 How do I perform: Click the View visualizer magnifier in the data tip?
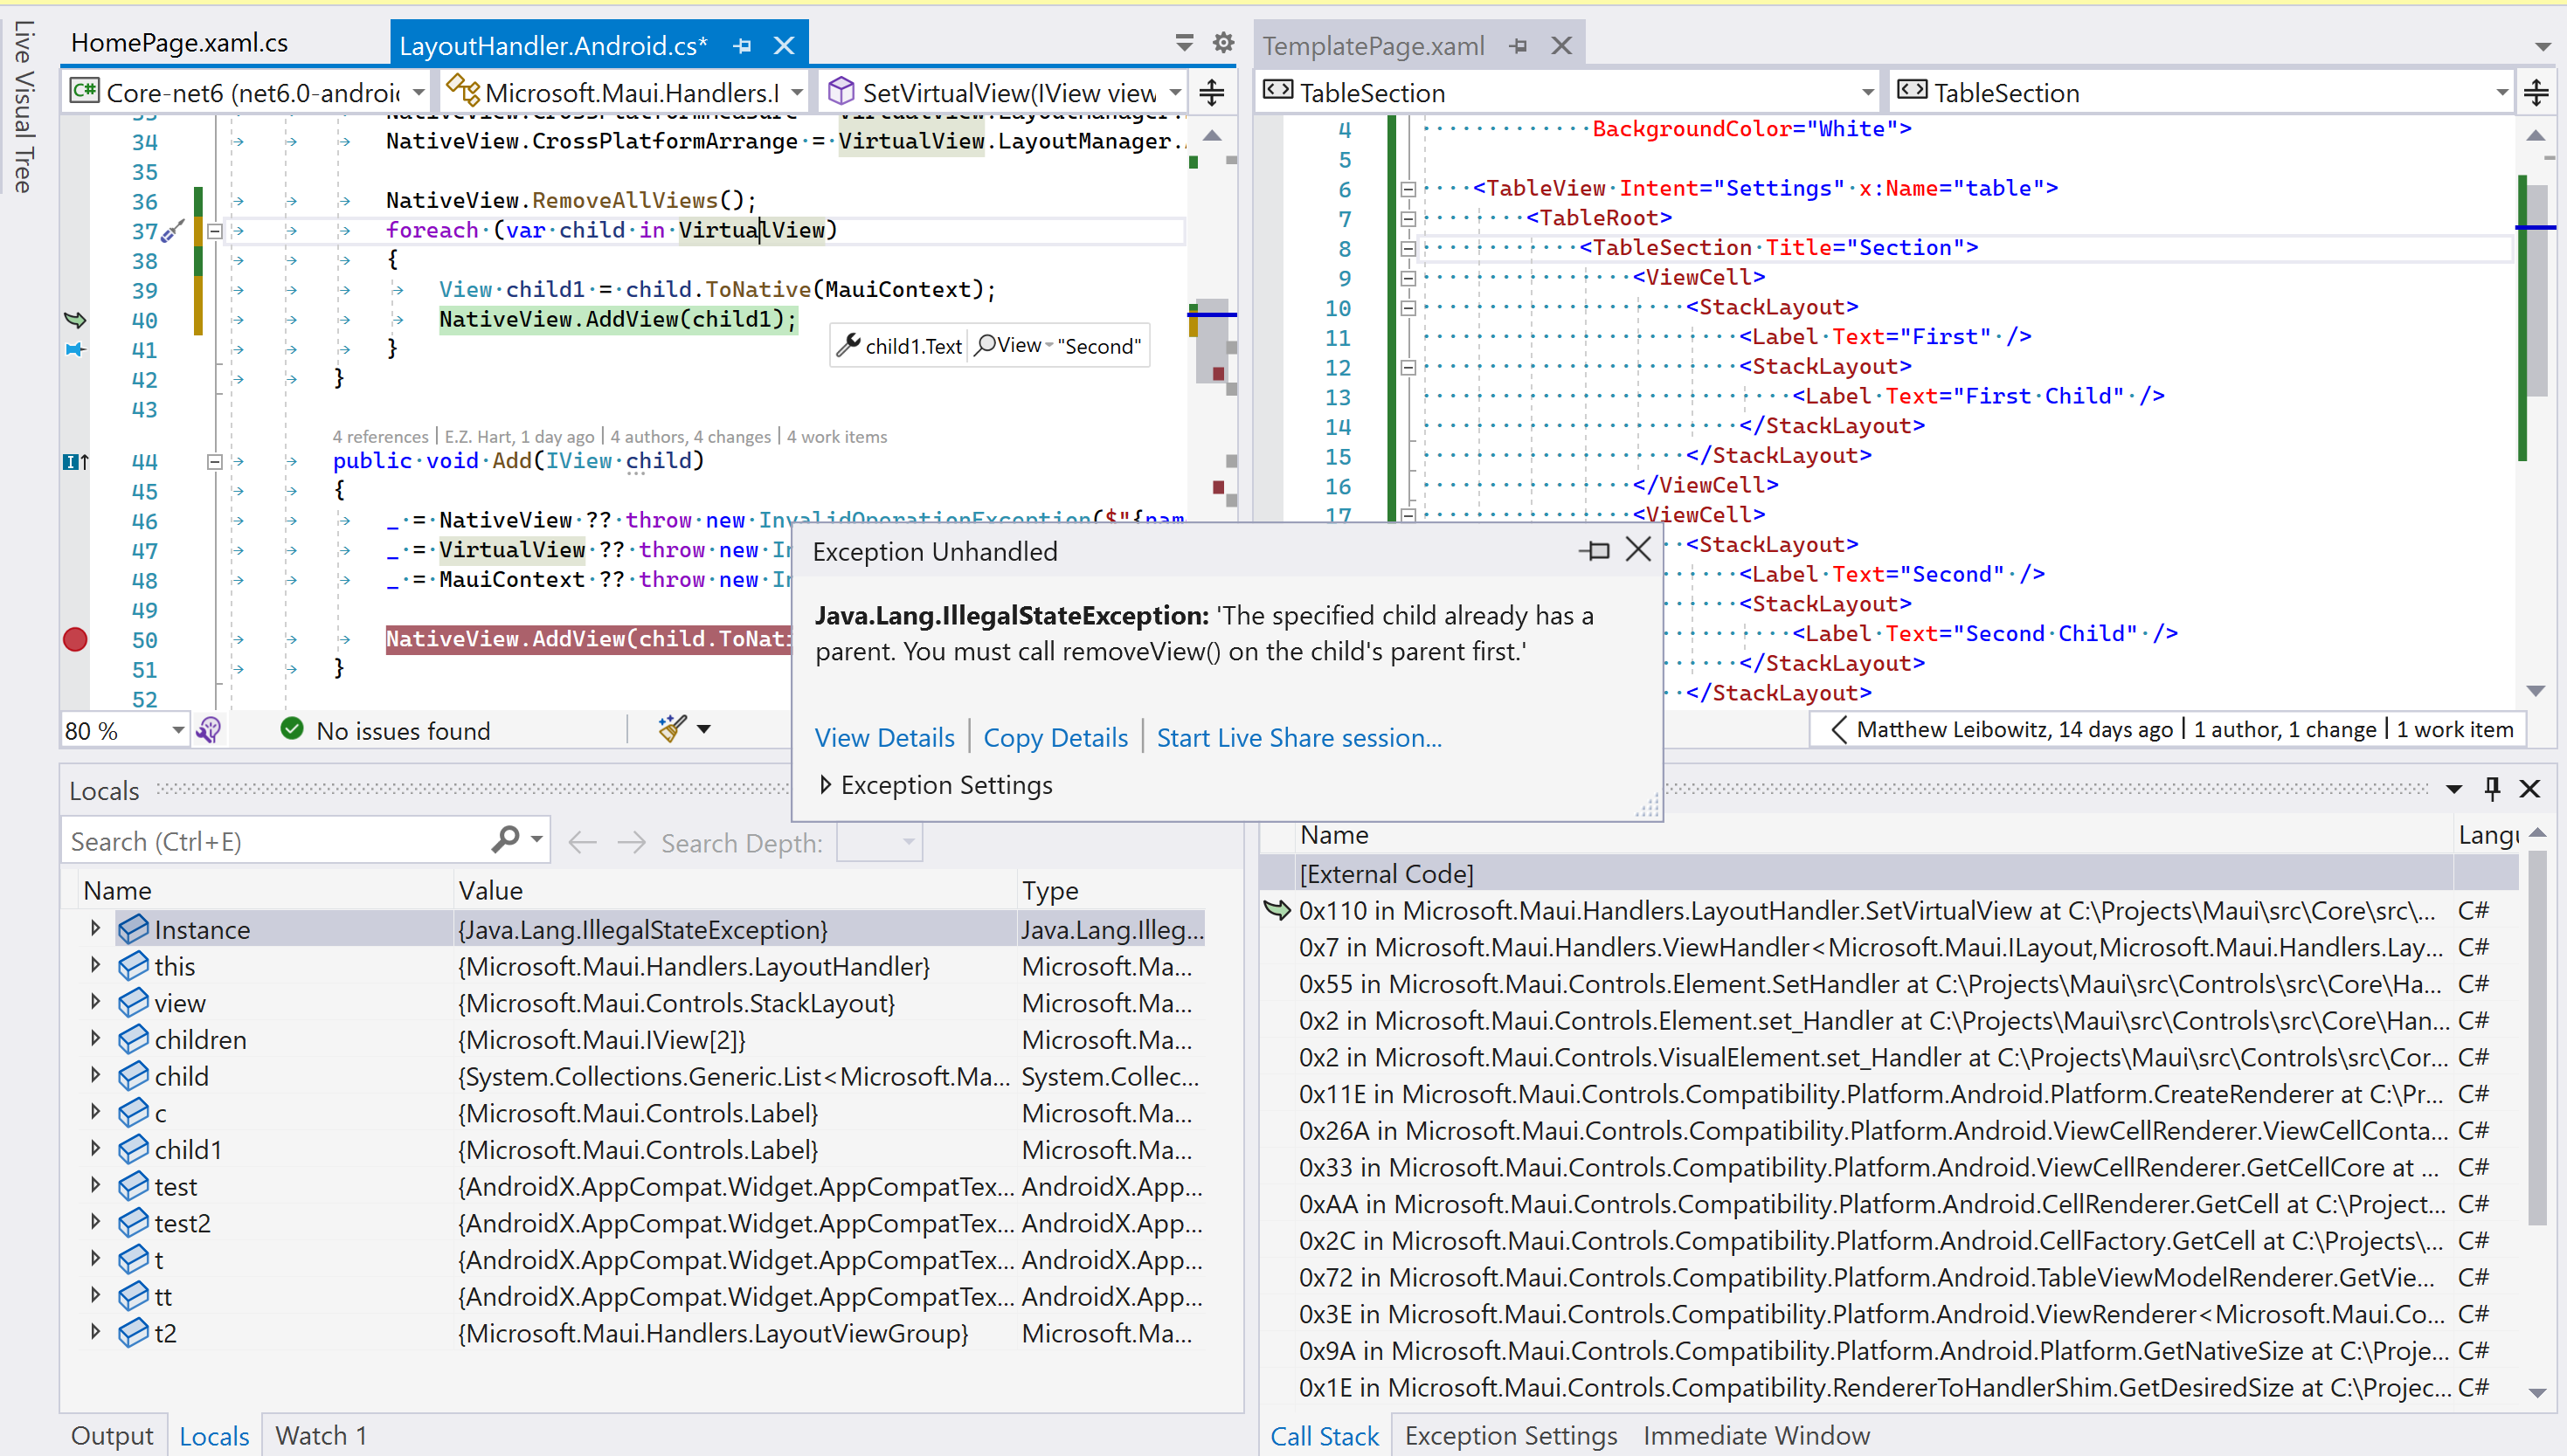click(986, 345)
